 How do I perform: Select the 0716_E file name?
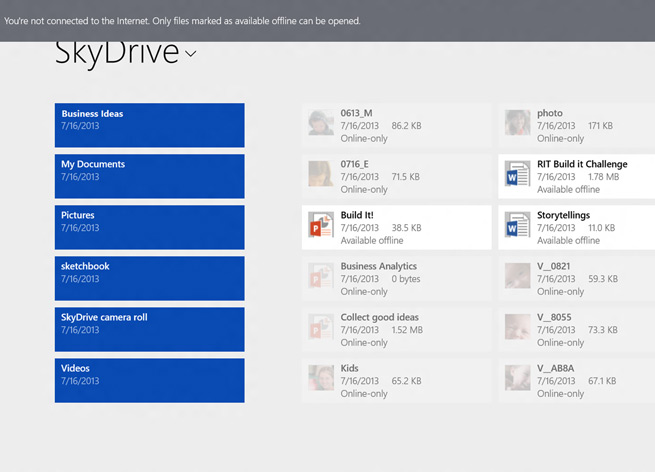tap(354, 164)
